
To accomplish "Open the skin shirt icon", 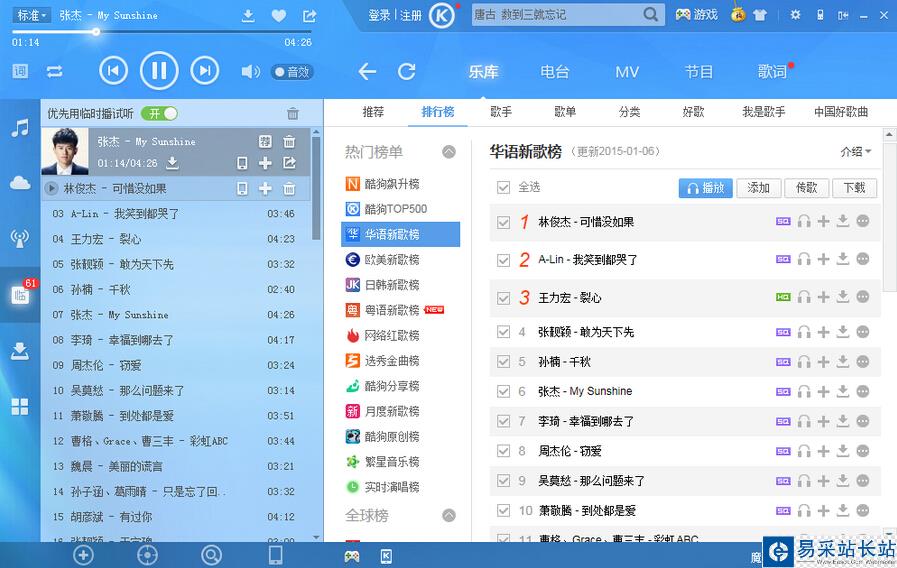I will point(760,15).
